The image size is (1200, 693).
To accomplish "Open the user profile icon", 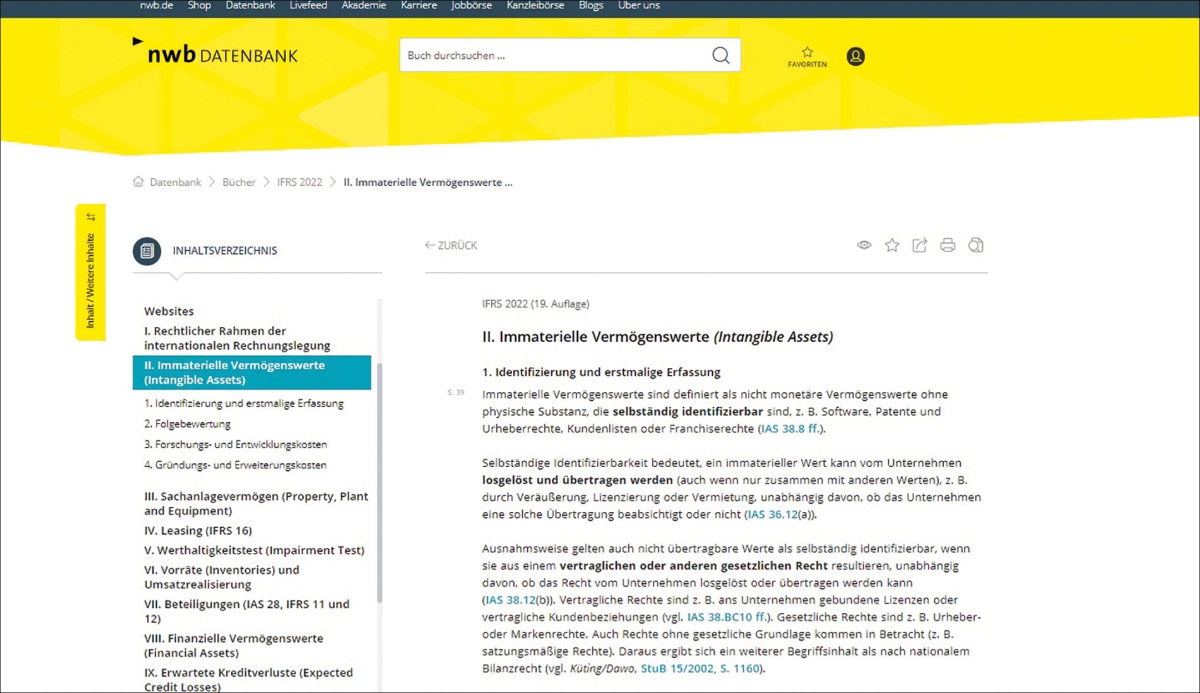I will click(855, 57).
